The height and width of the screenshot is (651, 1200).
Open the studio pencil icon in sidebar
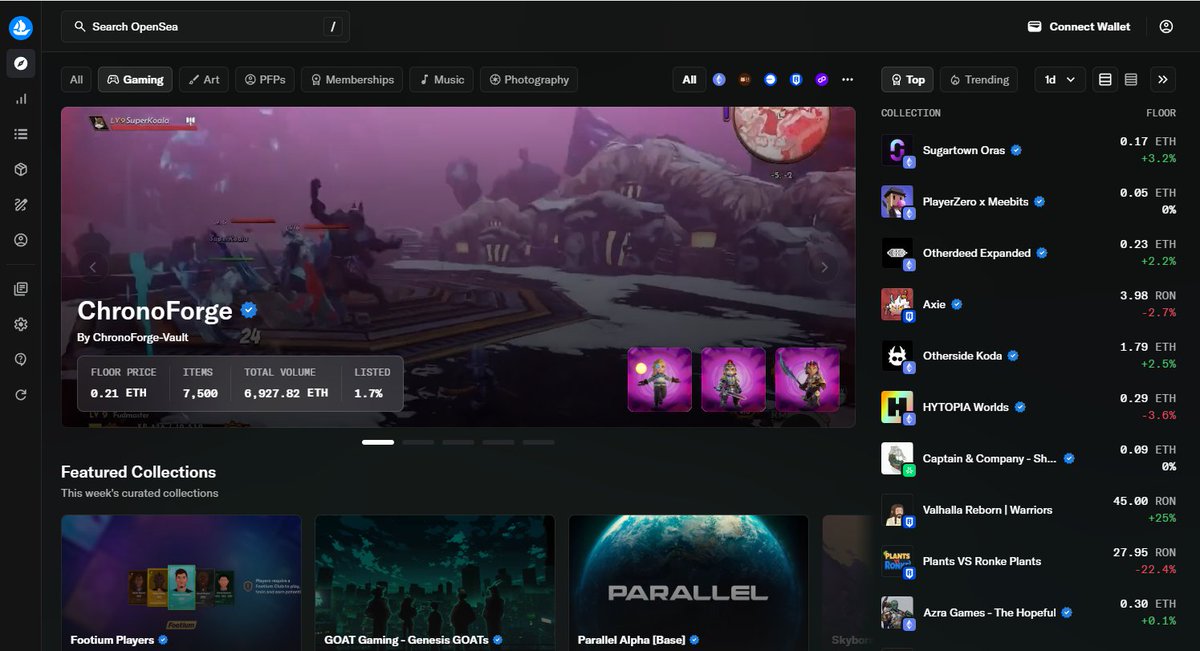point(21,205)
